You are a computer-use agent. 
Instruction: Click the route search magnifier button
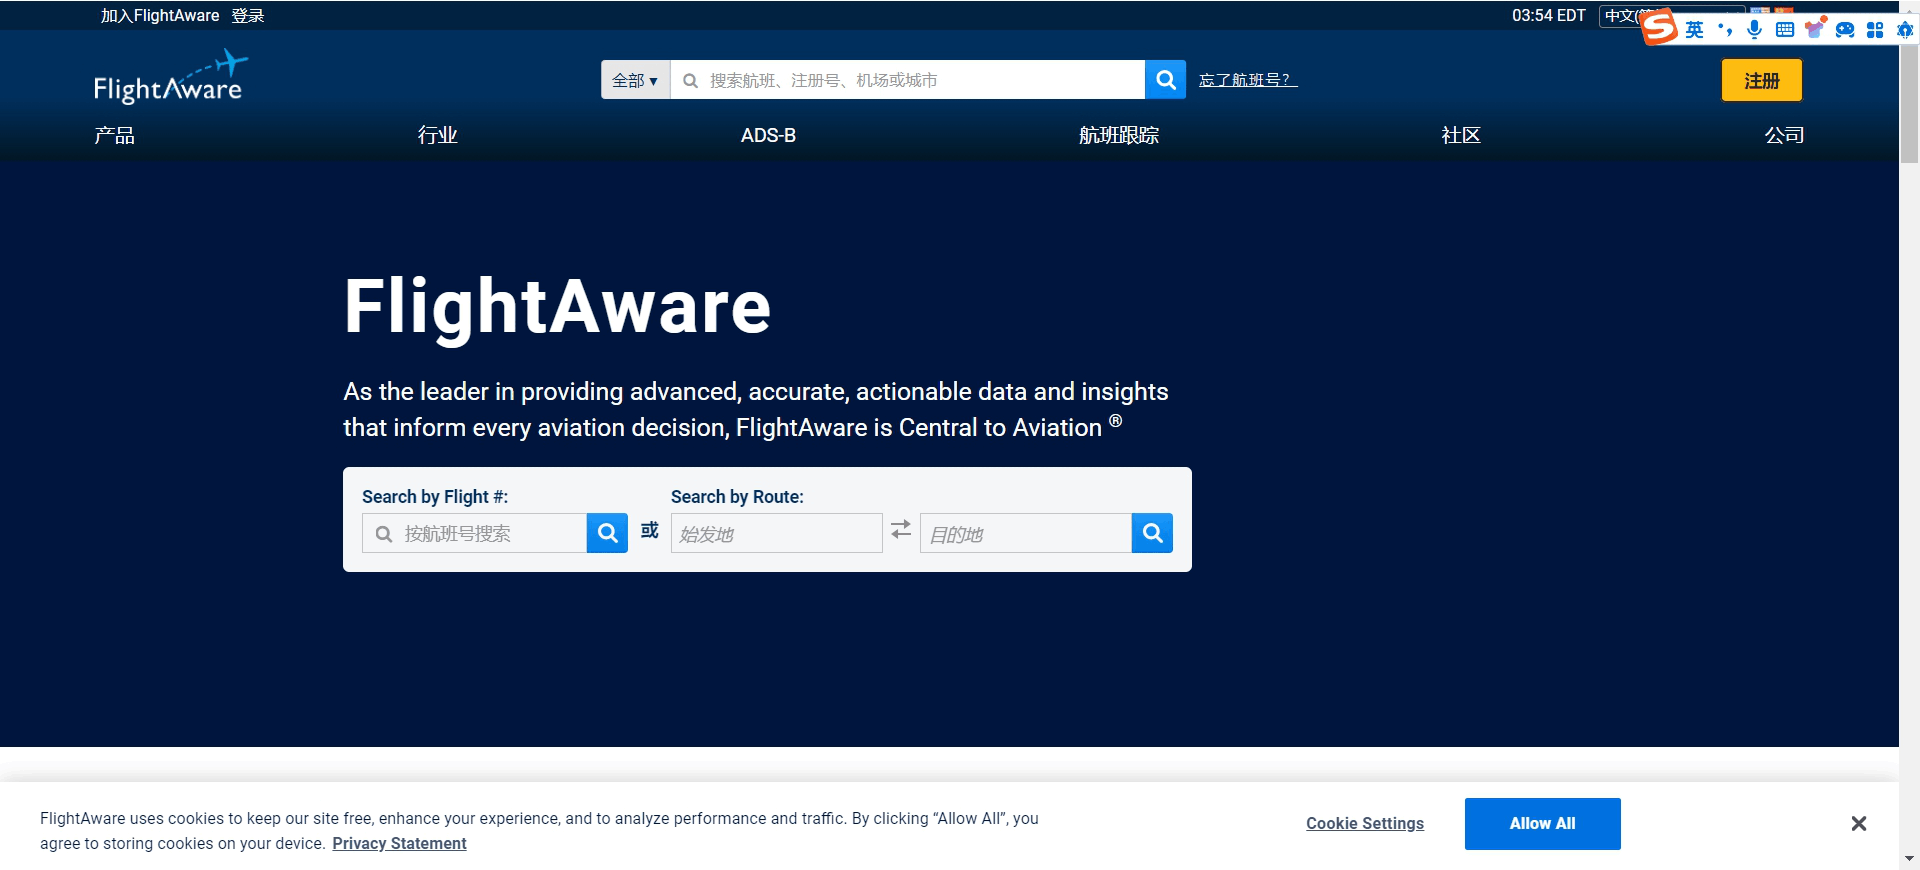pyautogui.click(x=1152, y=533)
